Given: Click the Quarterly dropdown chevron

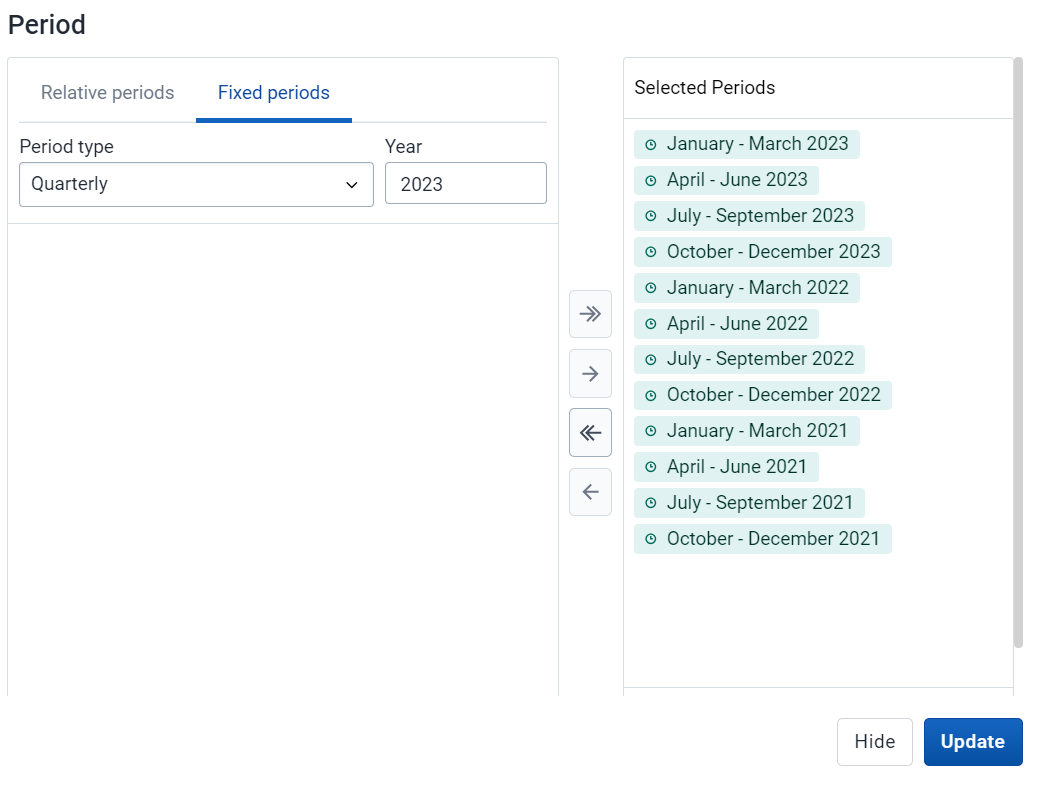Looking at the screenshot, I should pyautogui.click(x=352, y=185).
